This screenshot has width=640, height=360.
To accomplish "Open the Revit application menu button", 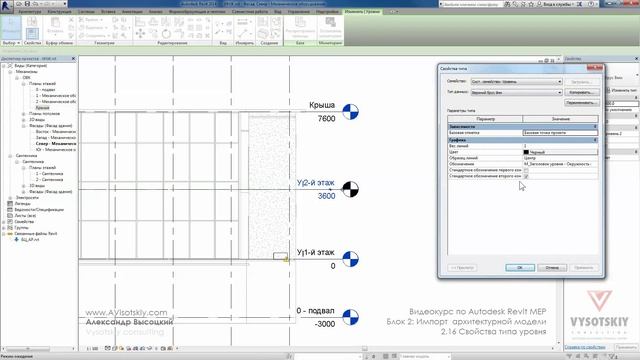I will [x=6, y=6].
